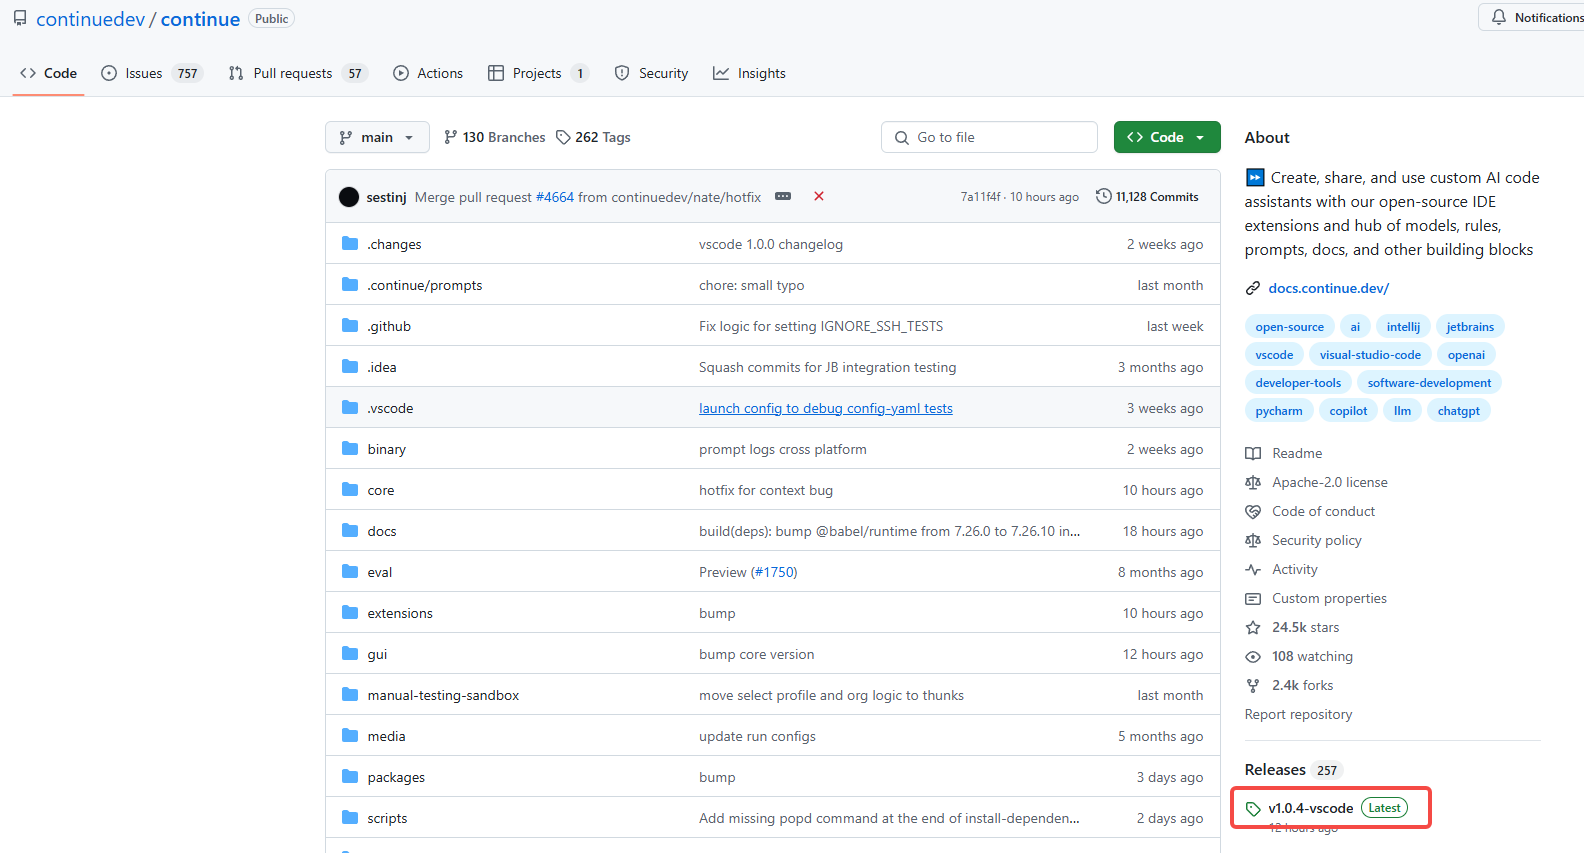Screen dimensions: 1584x853
Task: Open the Issues tab
Action: pyautogui.click(x=152, y=73)
